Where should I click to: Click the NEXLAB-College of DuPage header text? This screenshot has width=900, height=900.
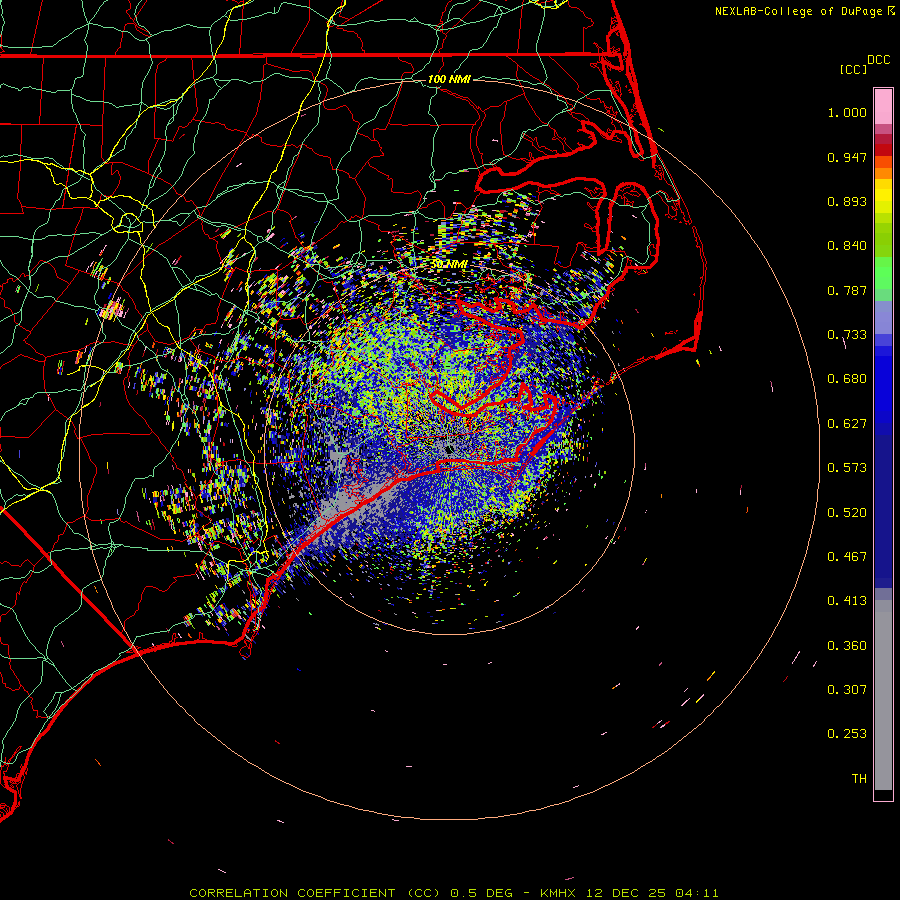click(x=798, y=11)
